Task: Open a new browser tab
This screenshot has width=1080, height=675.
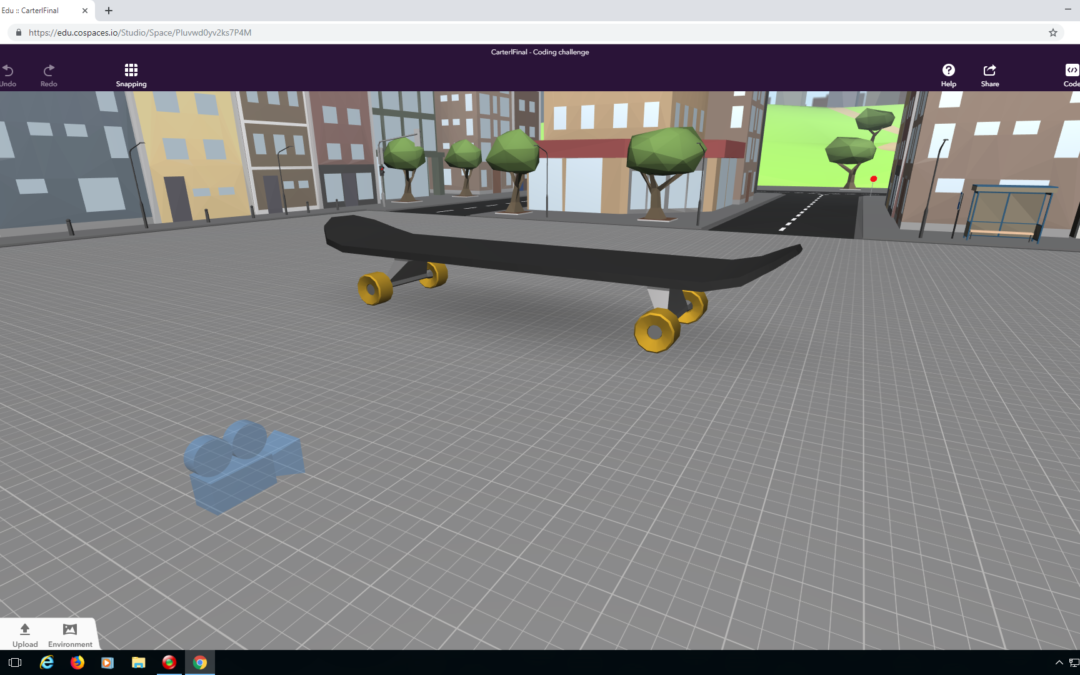Action: click(108, 10)
